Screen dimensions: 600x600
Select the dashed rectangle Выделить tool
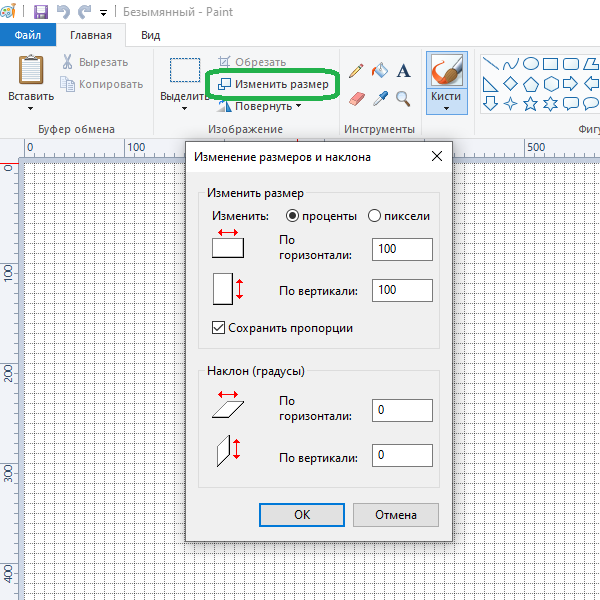(185, 70)
